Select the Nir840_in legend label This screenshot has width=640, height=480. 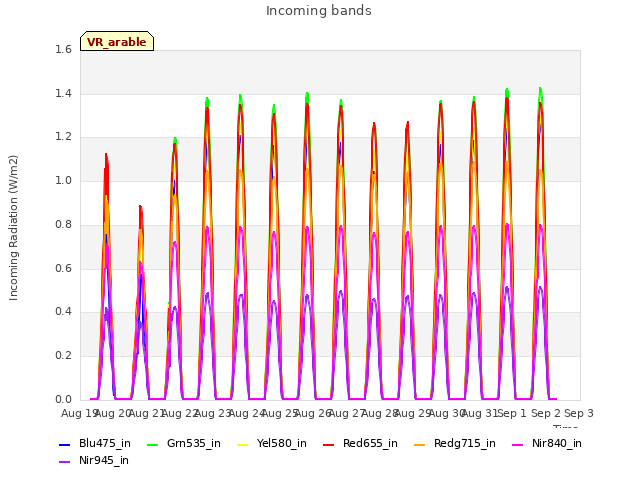click(557, 444)
